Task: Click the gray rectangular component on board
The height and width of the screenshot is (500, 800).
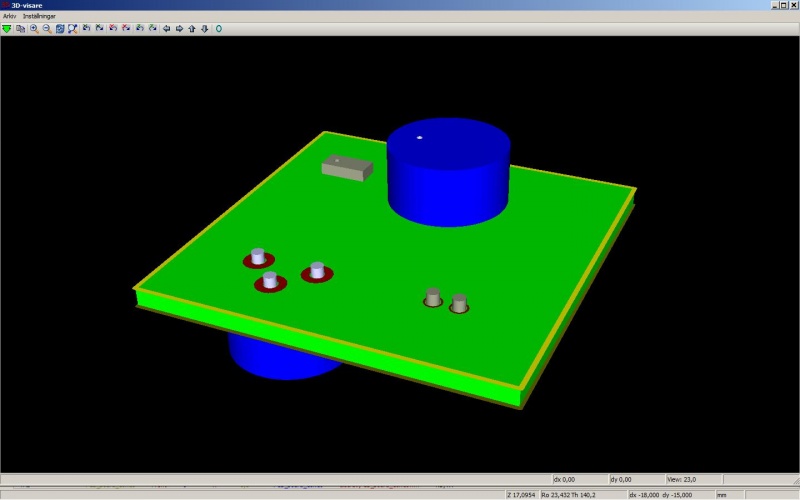Action: tap(346, 168)
